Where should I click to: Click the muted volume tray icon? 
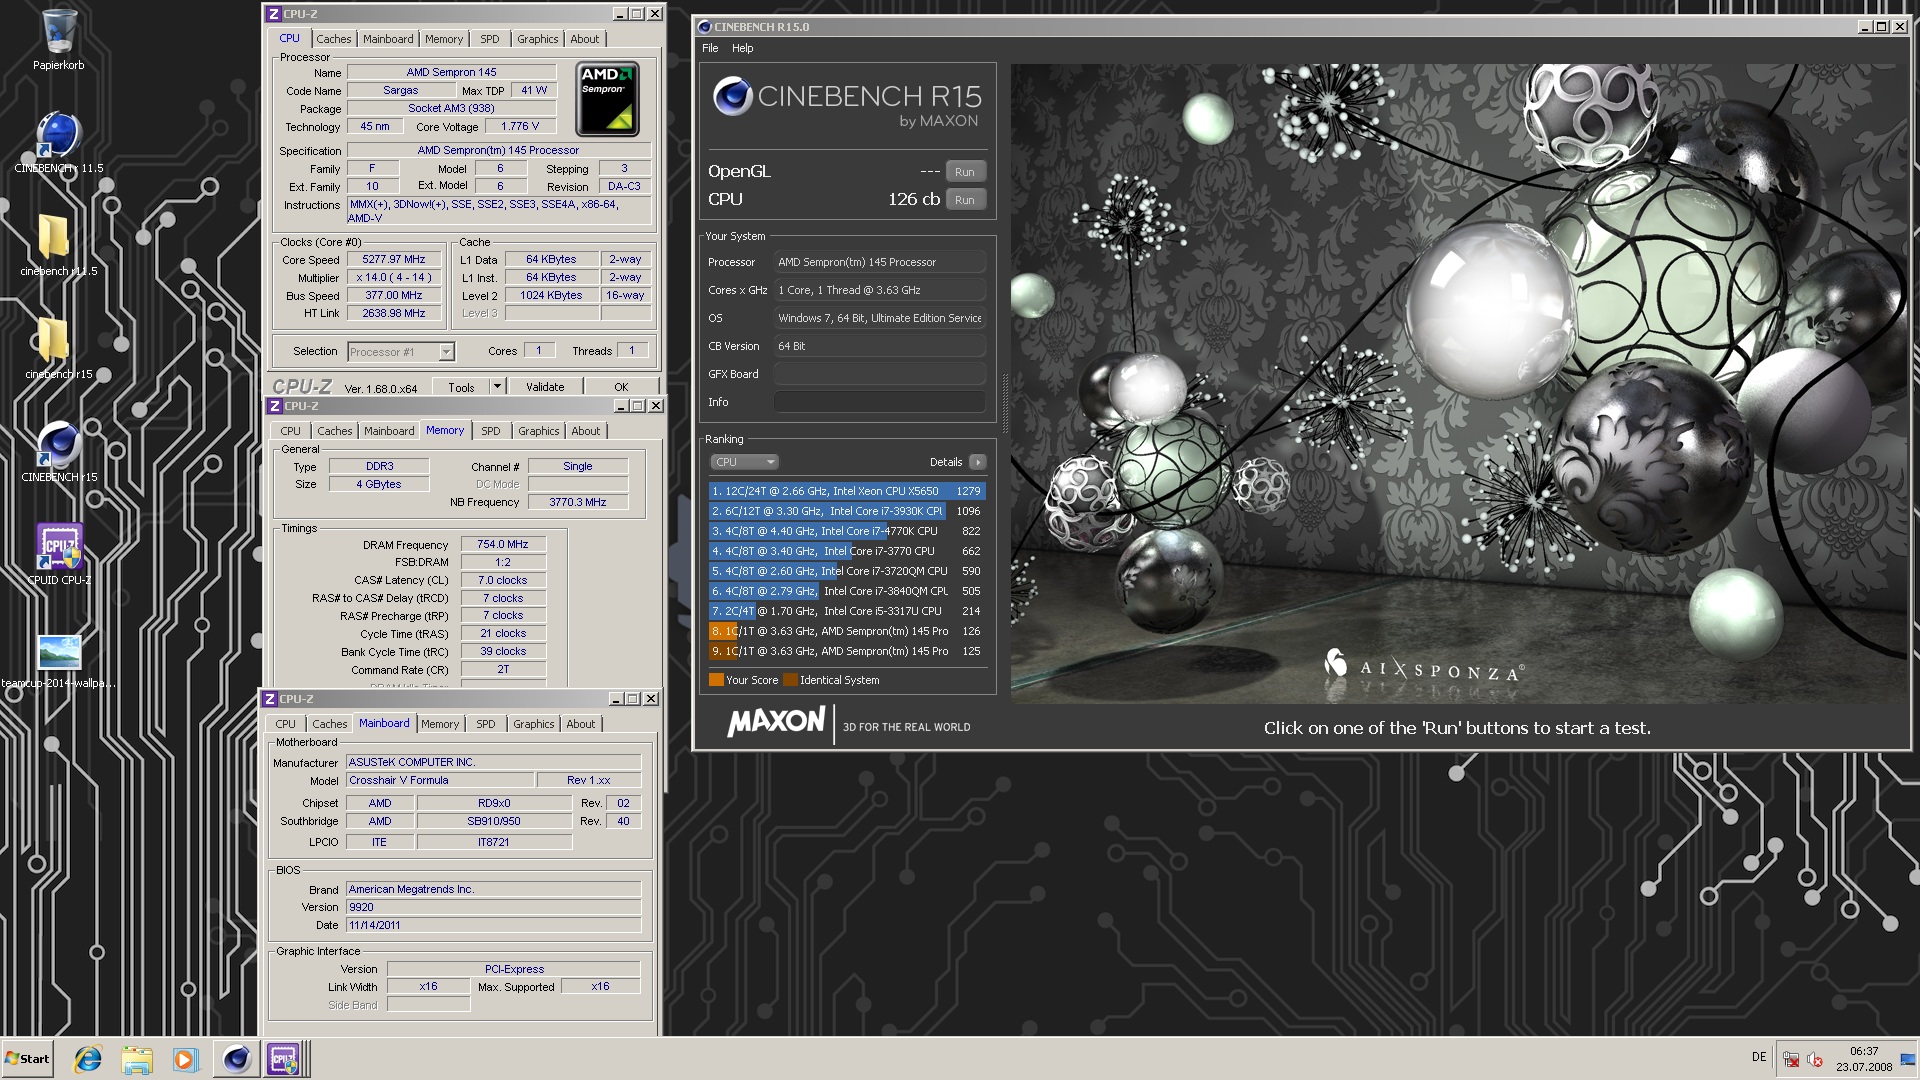click(x=1816, y=1059)
